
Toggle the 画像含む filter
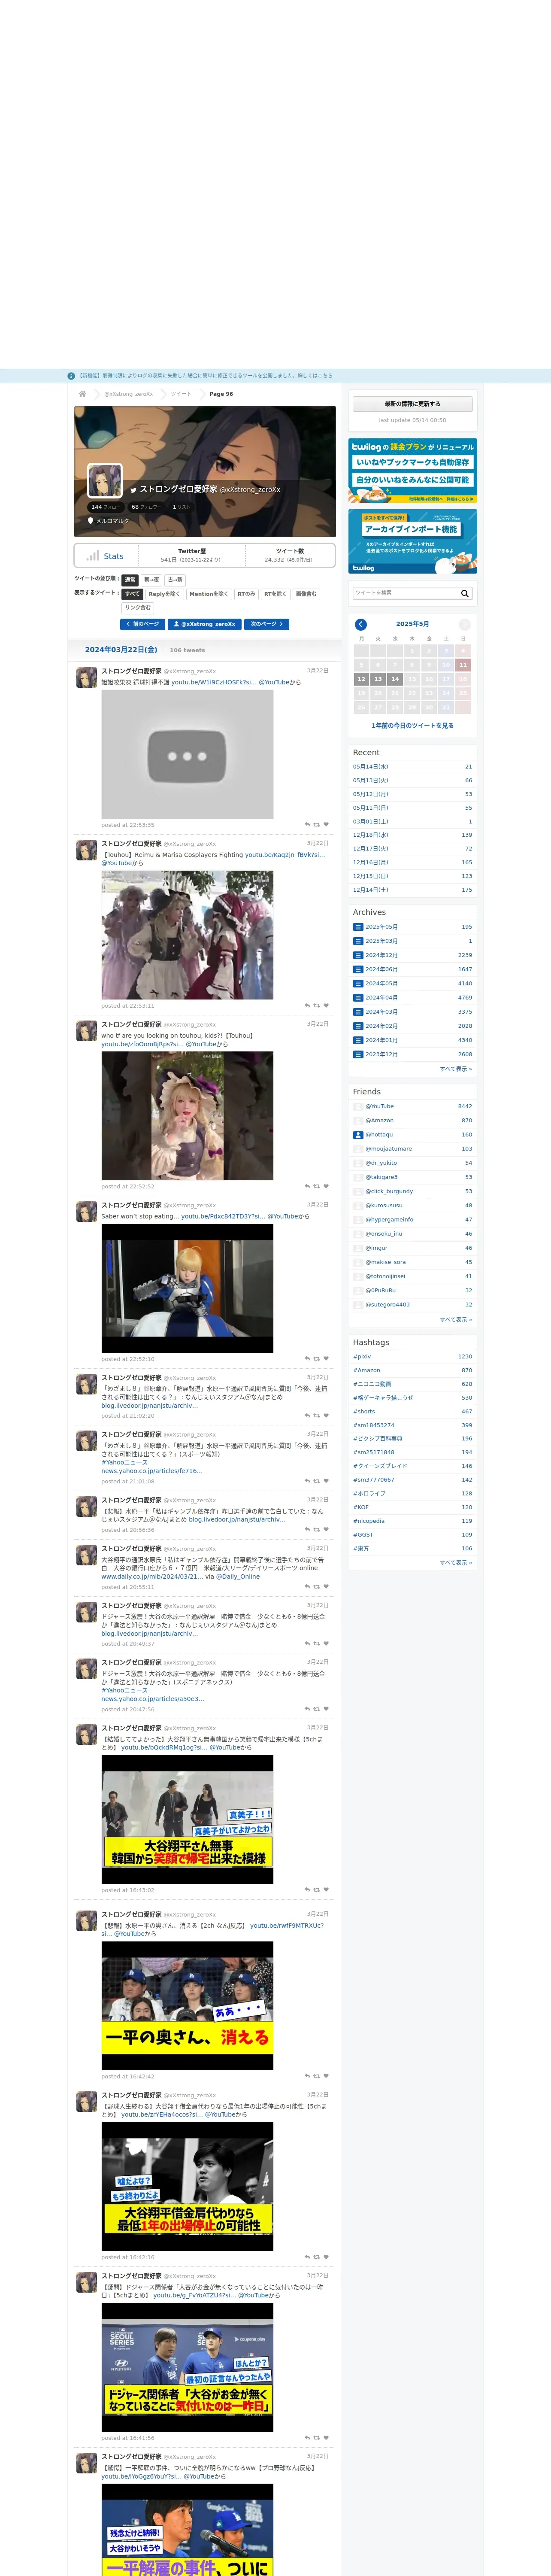click(306, 594)
